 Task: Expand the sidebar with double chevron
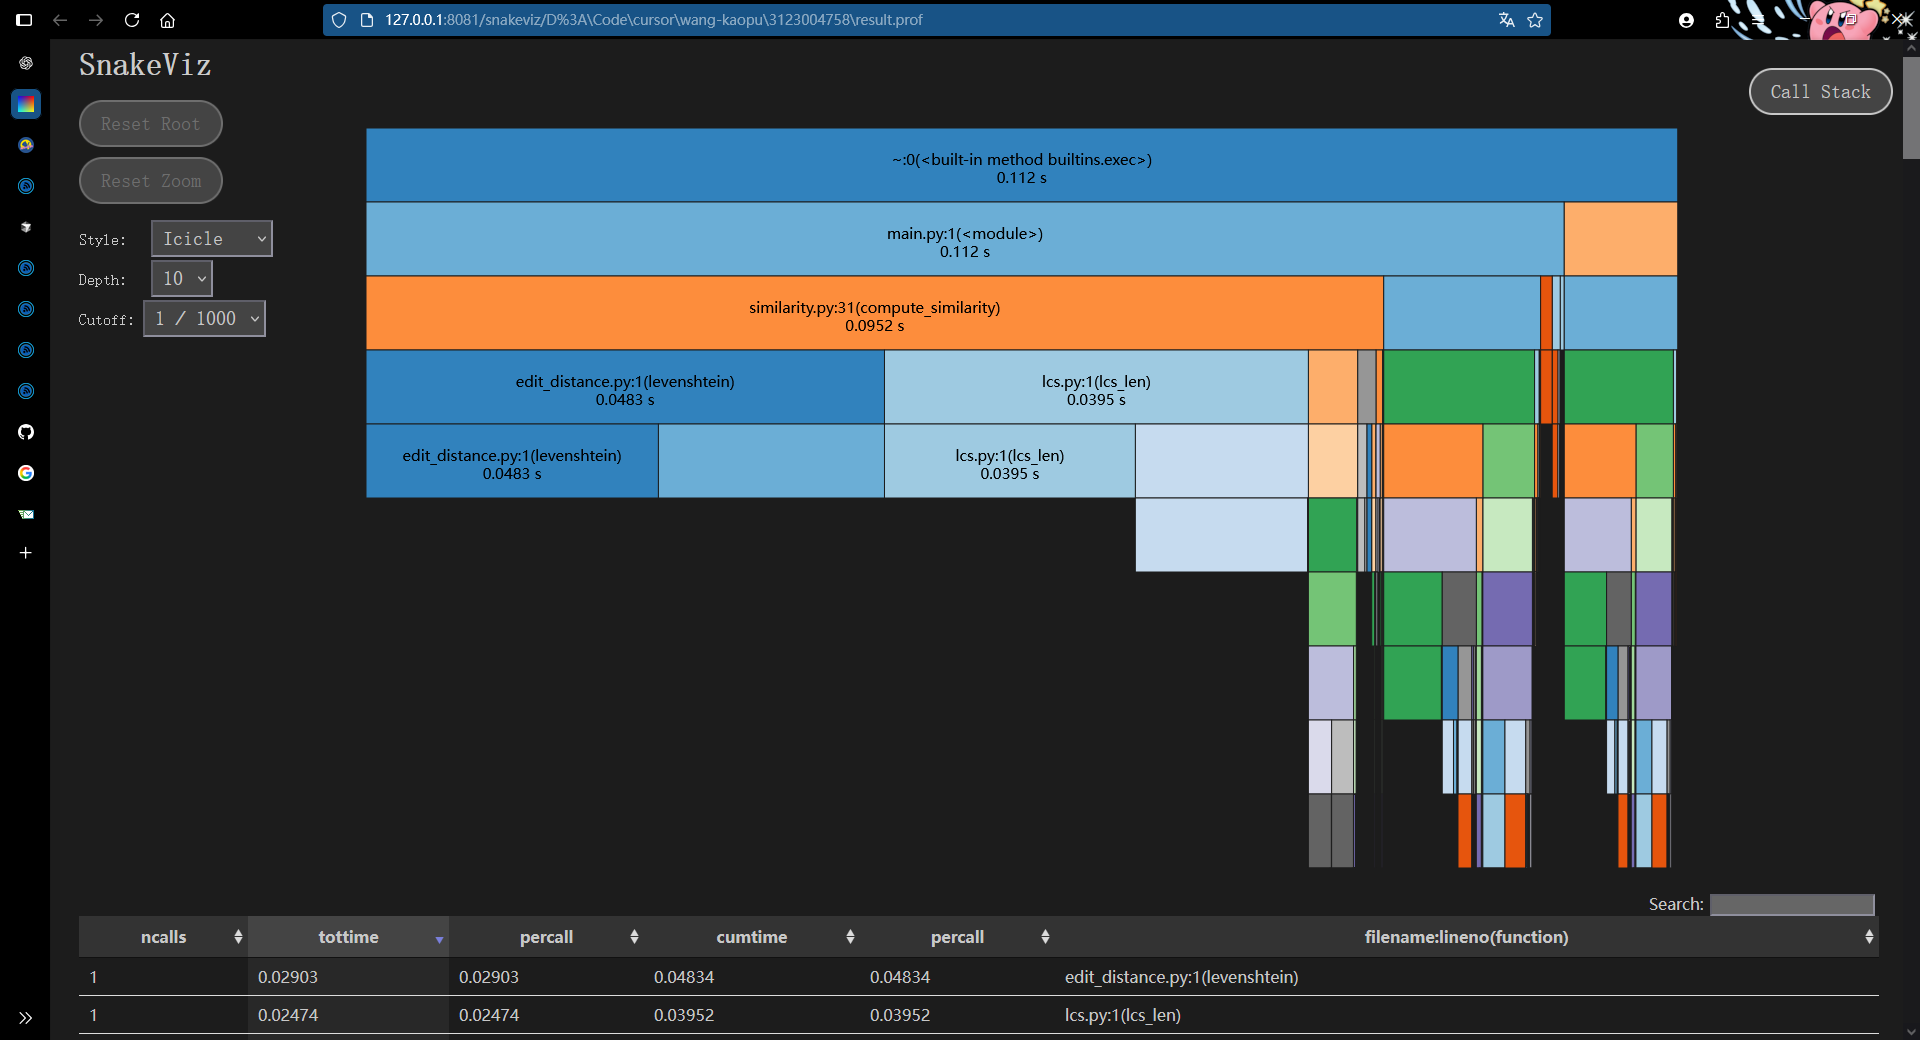pos(26,1018)
